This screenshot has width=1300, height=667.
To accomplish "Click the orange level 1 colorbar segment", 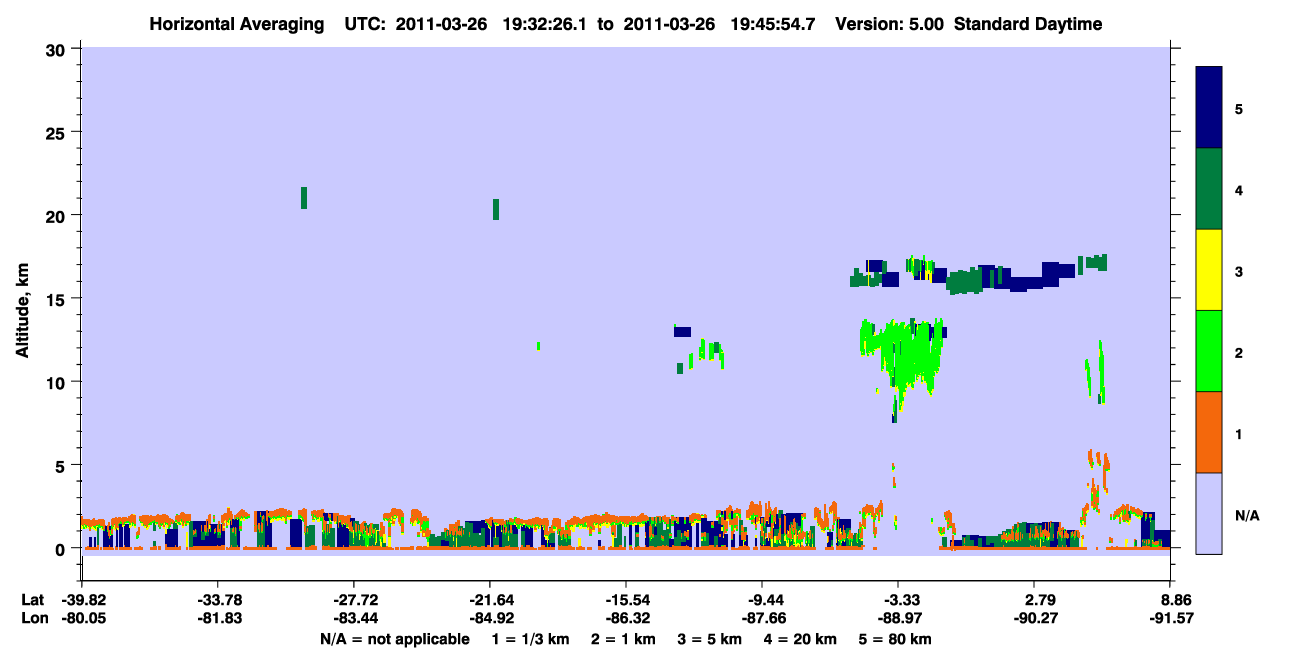I will (1209, 432).
